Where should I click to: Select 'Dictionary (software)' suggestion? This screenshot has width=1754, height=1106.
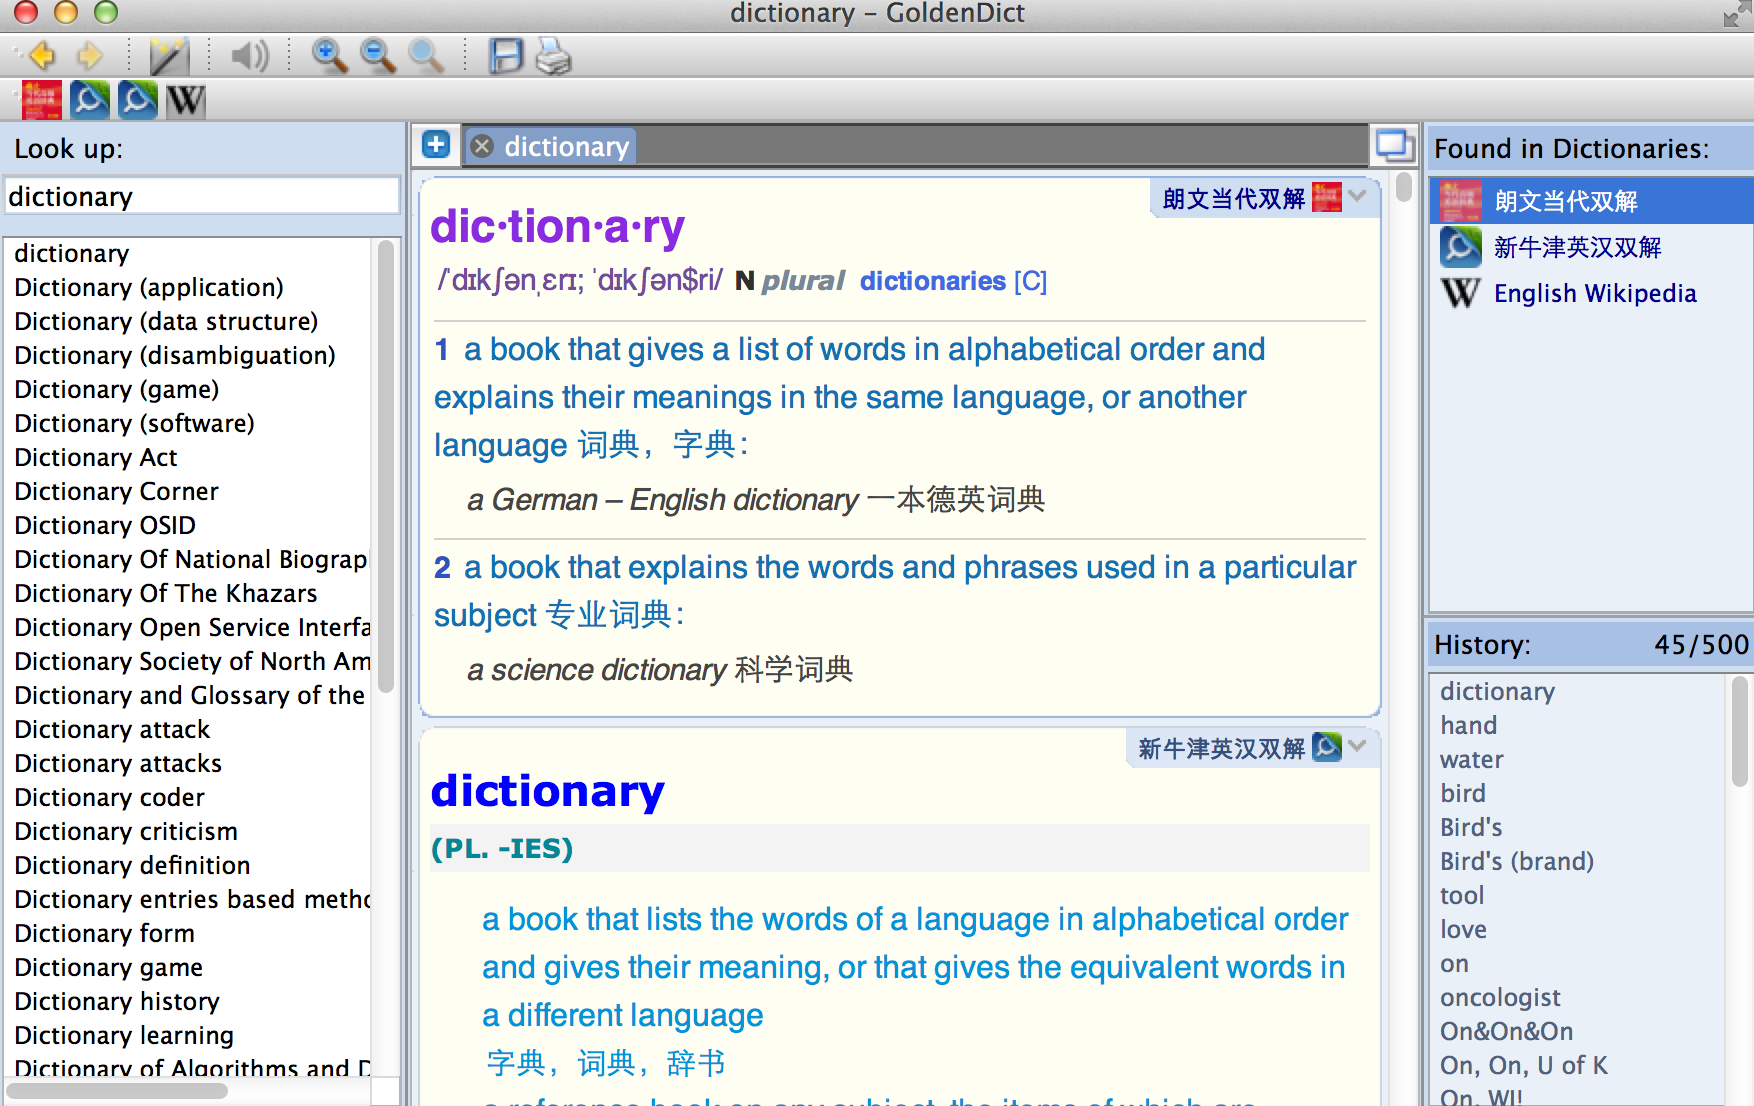click(x=135, y=424)
